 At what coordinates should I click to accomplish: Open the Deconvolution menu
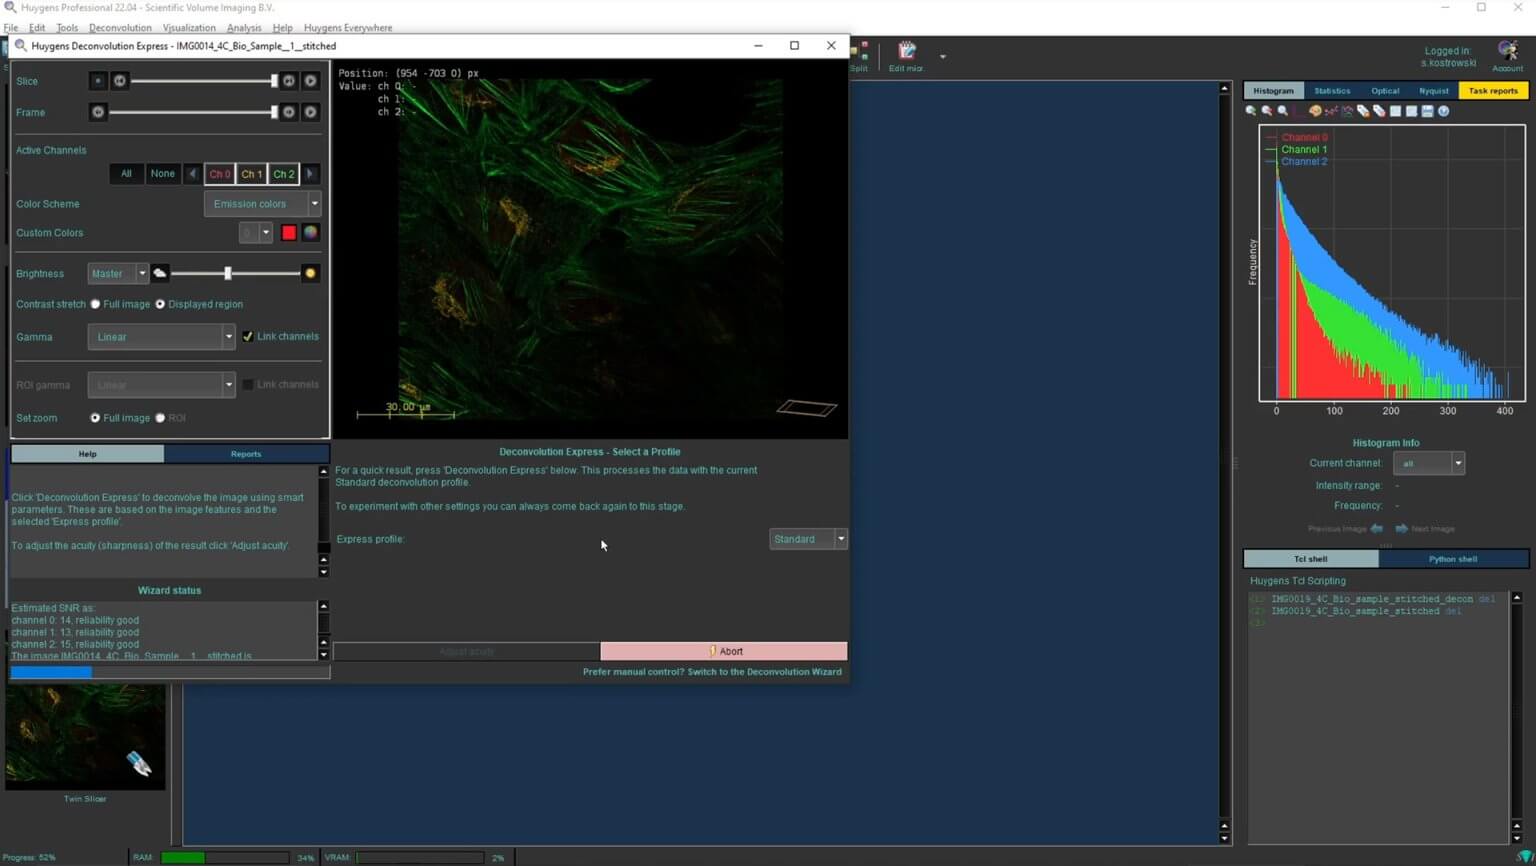pyautogui.click(x=120, y=28)
